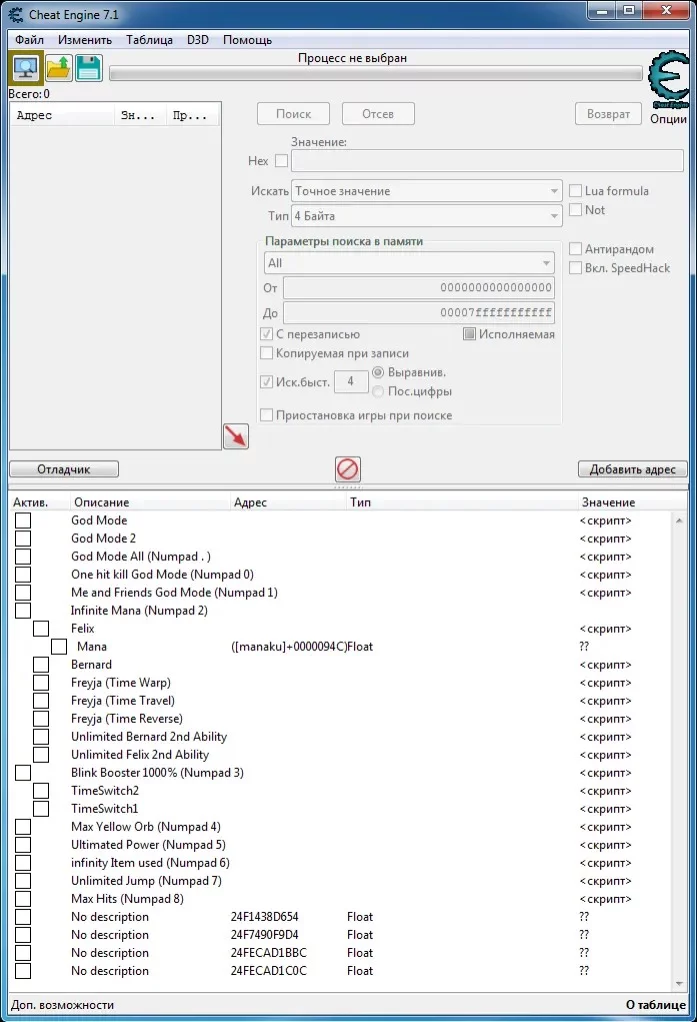Image resolution: width=697 pixels, height=1022 pixels.
Task: Click the Cheat Engine logo icon
Action: tap(668, 79)
